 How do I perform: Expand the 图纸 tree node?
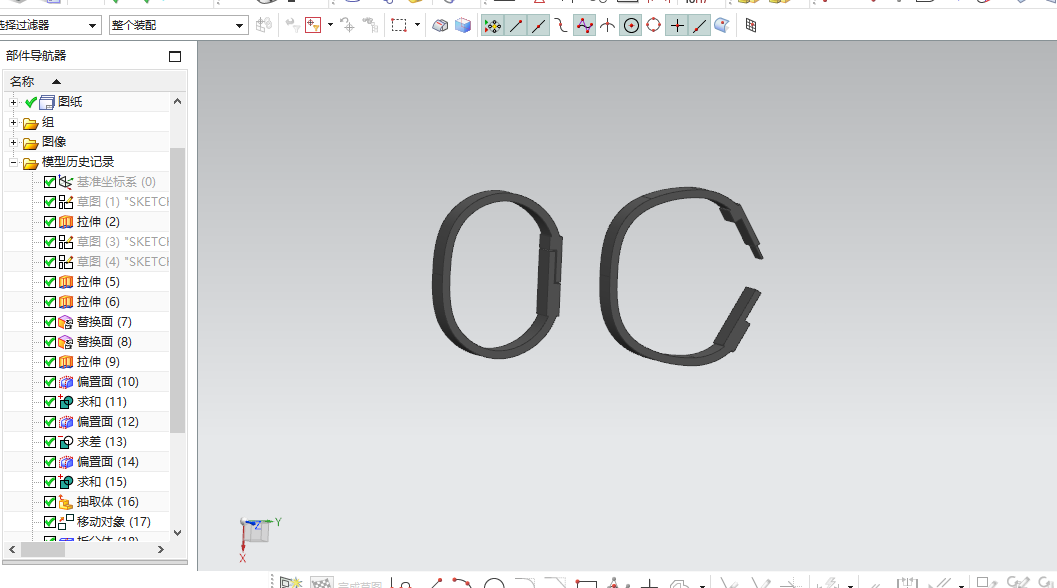point(13,102)
